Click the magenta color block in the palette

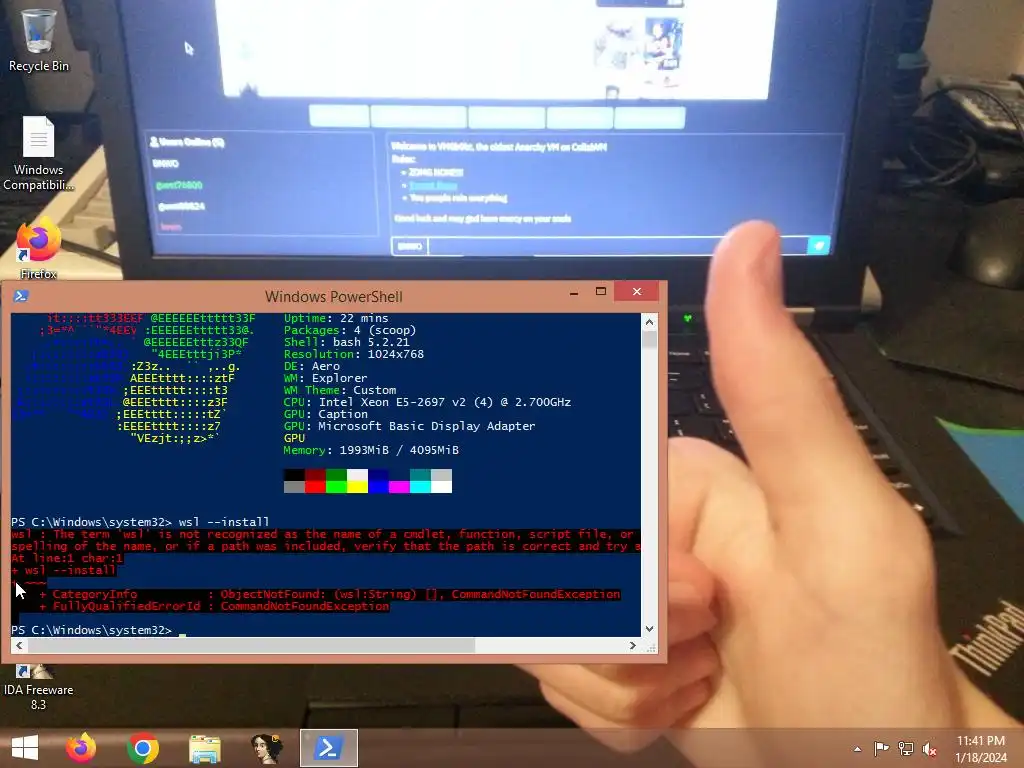[x=399, y=487]
